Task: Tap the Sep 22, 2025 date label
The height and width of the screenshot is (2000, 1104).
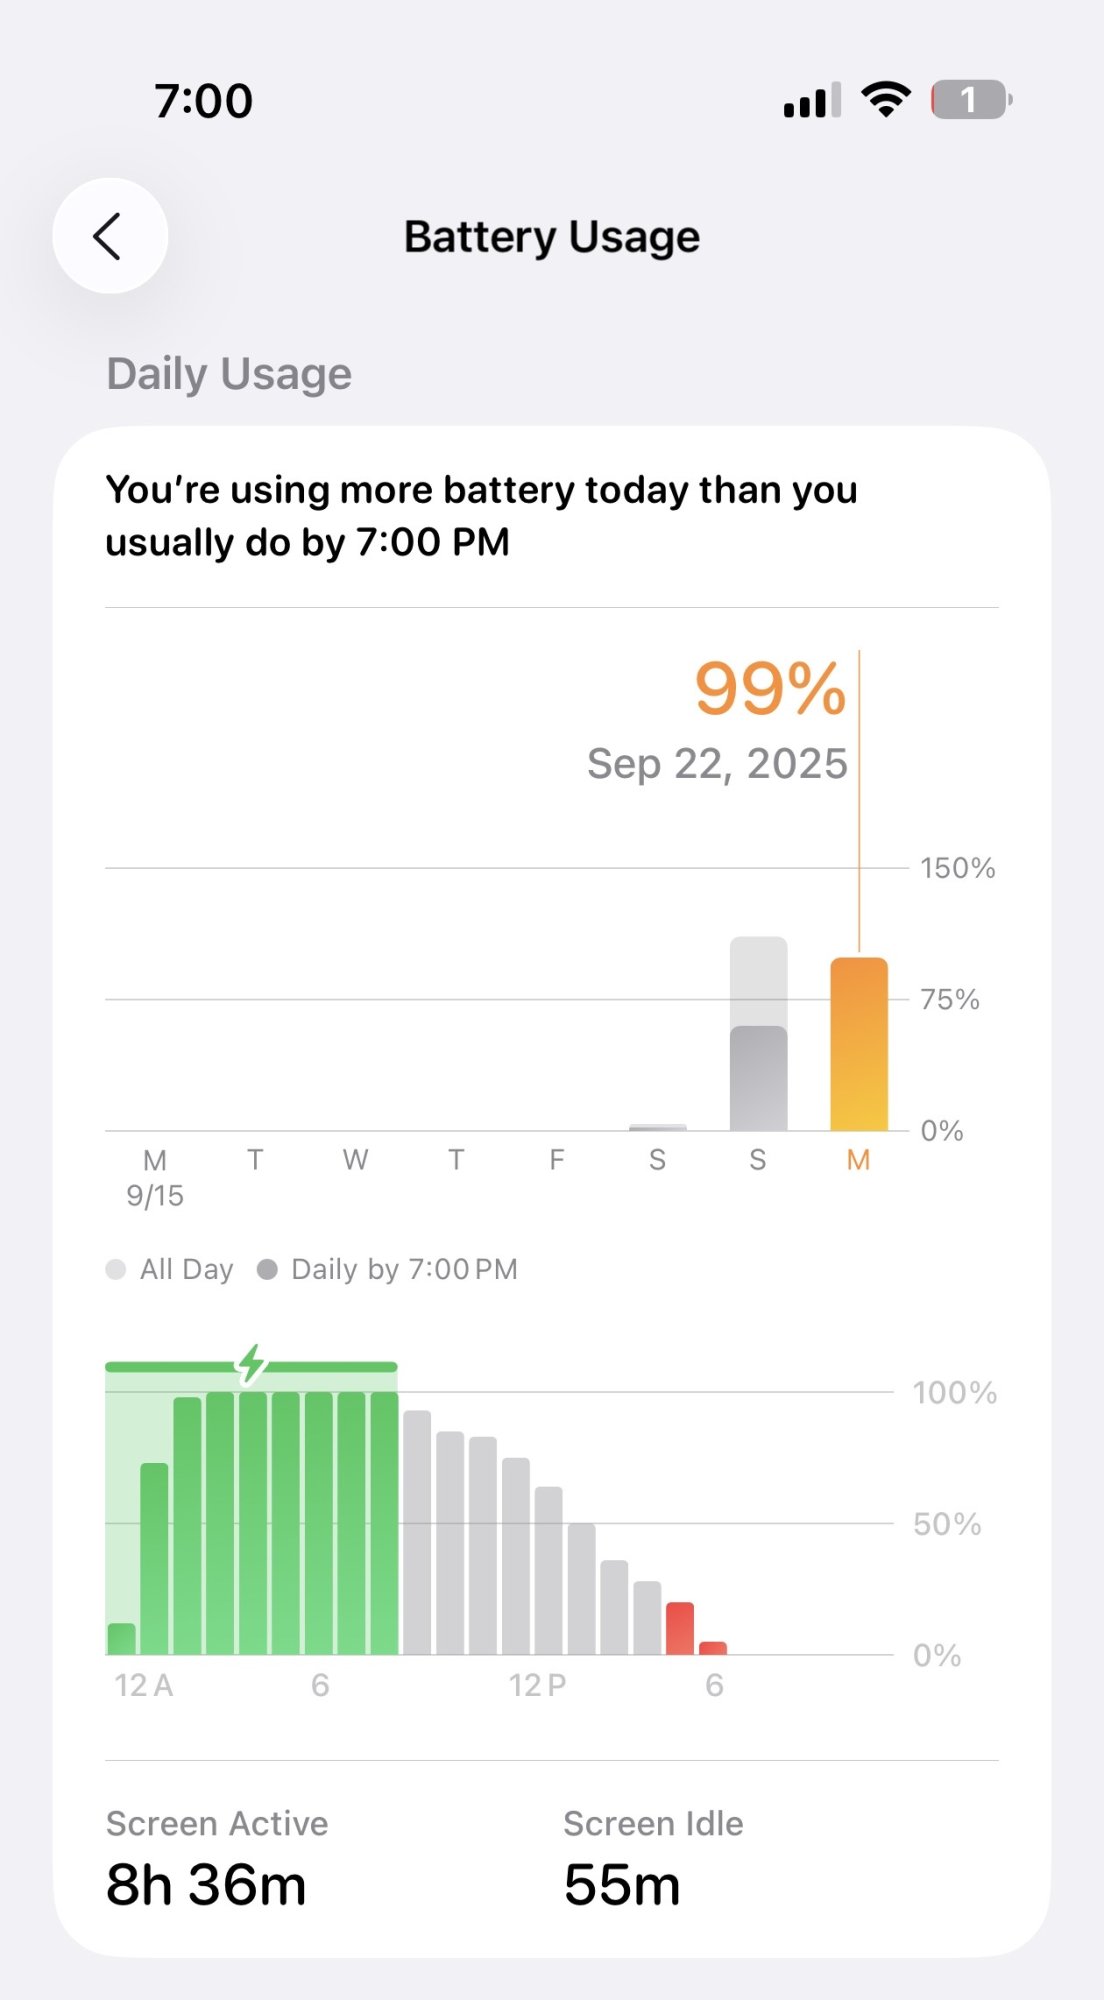Action: pyautogui.click(x=717, y=764)
